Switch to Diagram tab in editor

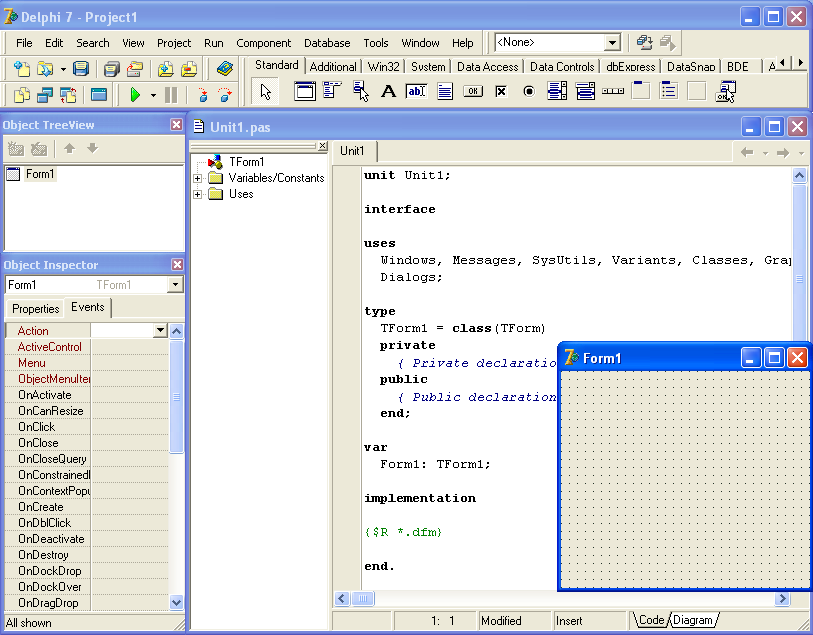click(x=693, y=620)
